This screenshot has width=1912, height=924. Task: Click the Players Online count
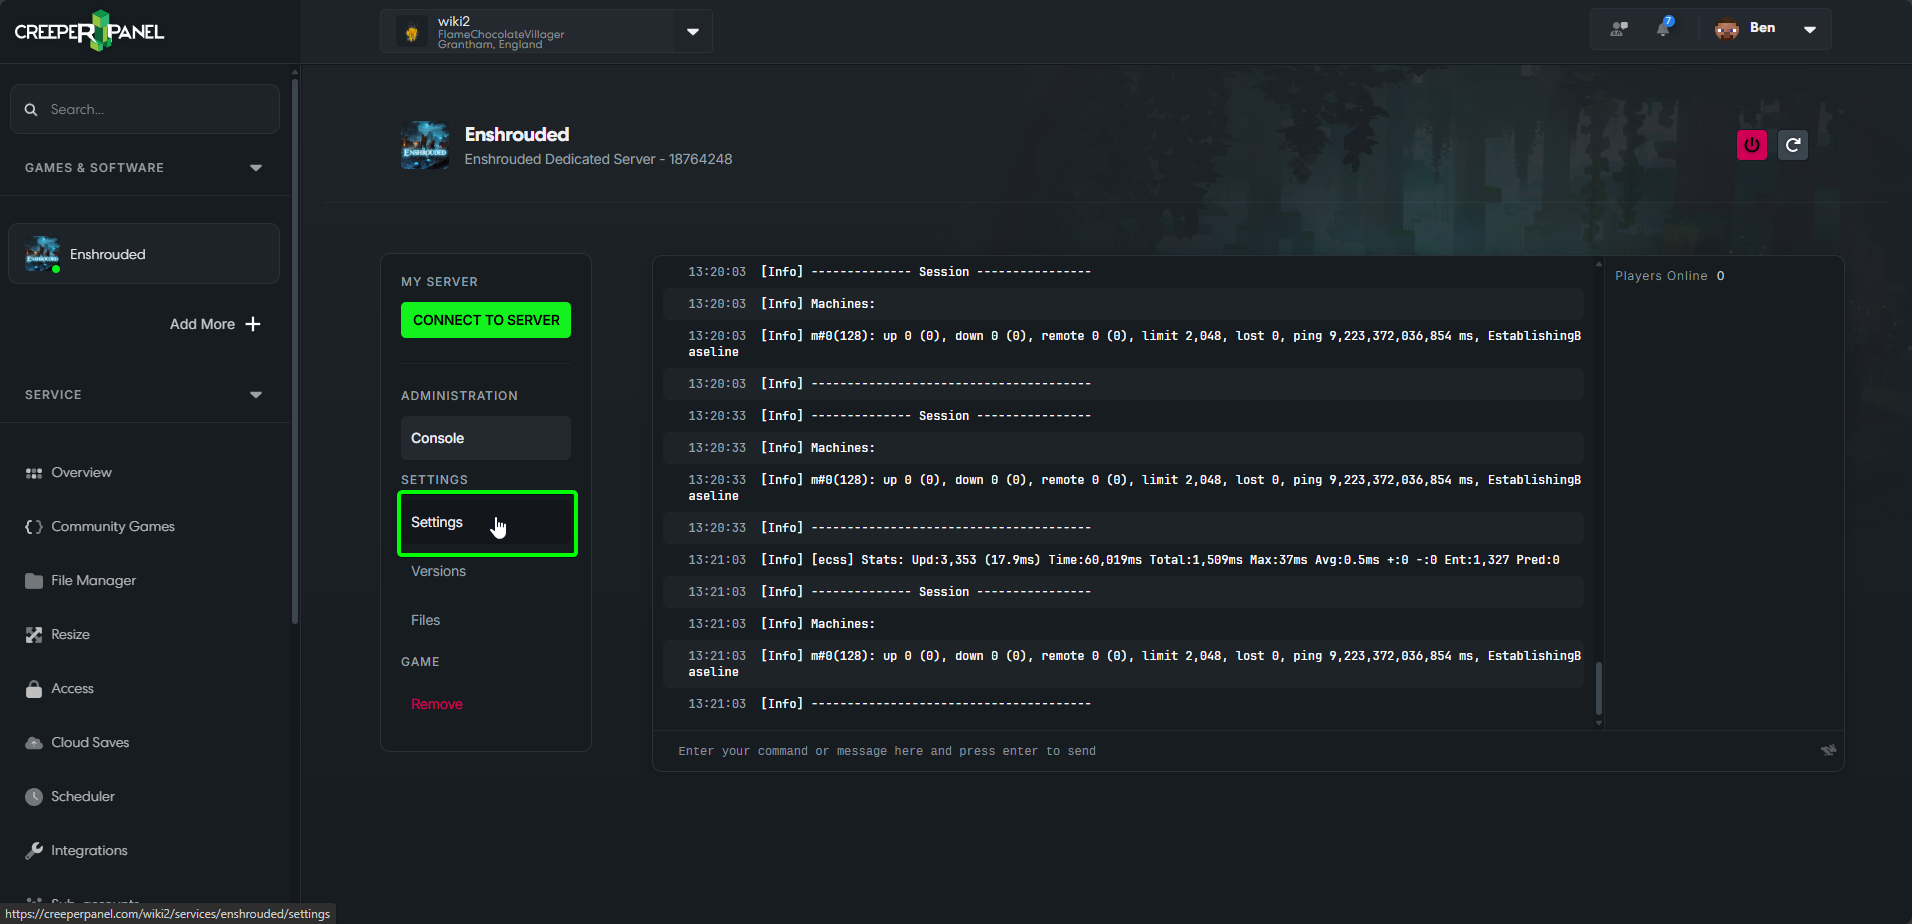pos(1721,276)
